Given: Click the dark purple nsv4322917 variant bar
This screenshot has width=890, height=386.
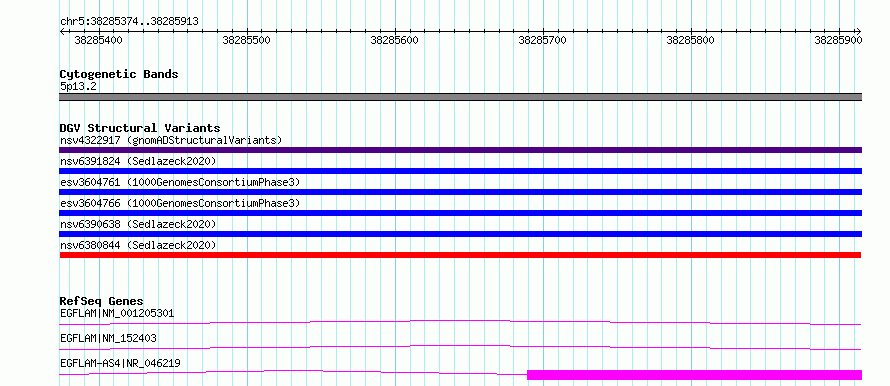Looking at the screenshot, I should click(x=460, y=150).
